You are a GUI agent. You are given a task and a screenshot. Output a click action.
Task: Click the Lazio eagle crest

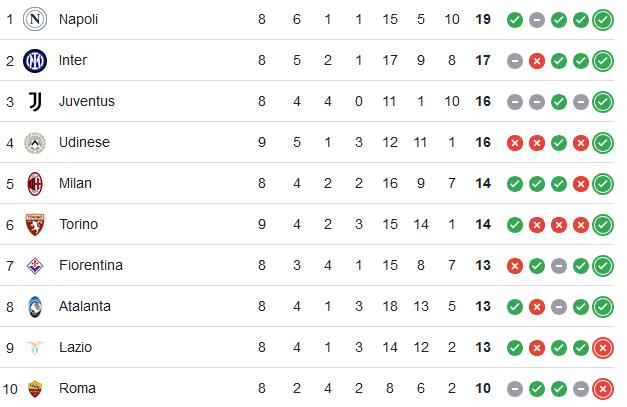tap(35, 347)
